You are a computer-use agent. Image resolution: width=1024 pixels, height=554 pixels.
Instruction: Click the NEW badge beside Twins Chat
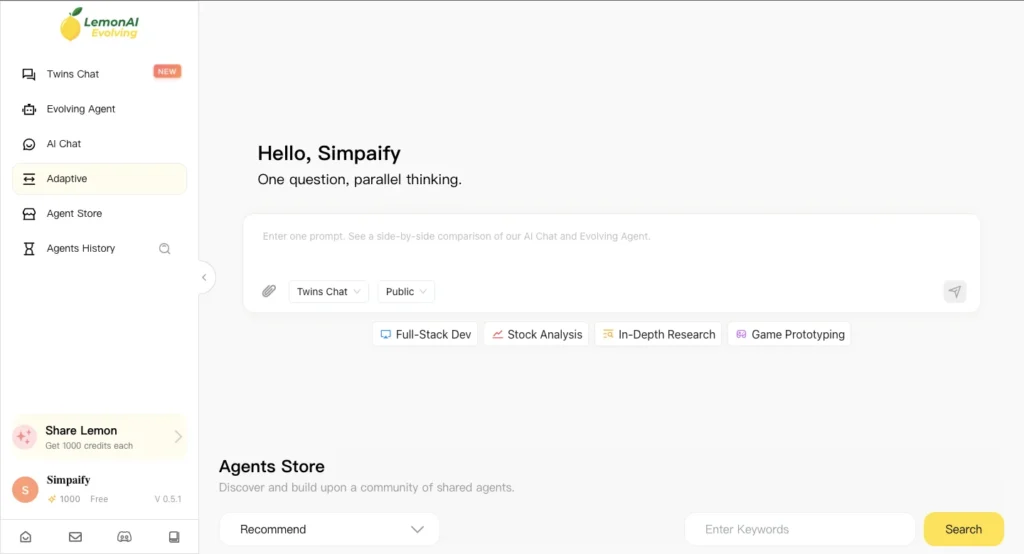point(167,71)
